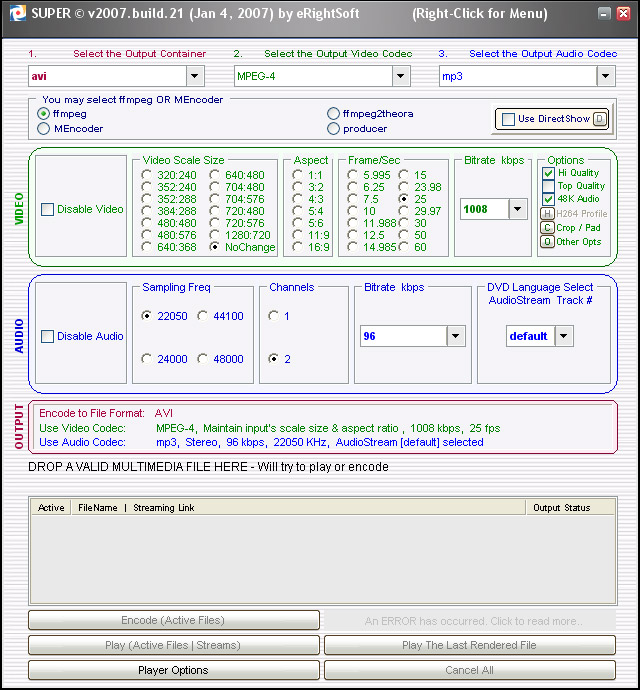This screenshot has width=640, height=690.
Task: Open the output container avi dropdown
Action: pos(194,76)
